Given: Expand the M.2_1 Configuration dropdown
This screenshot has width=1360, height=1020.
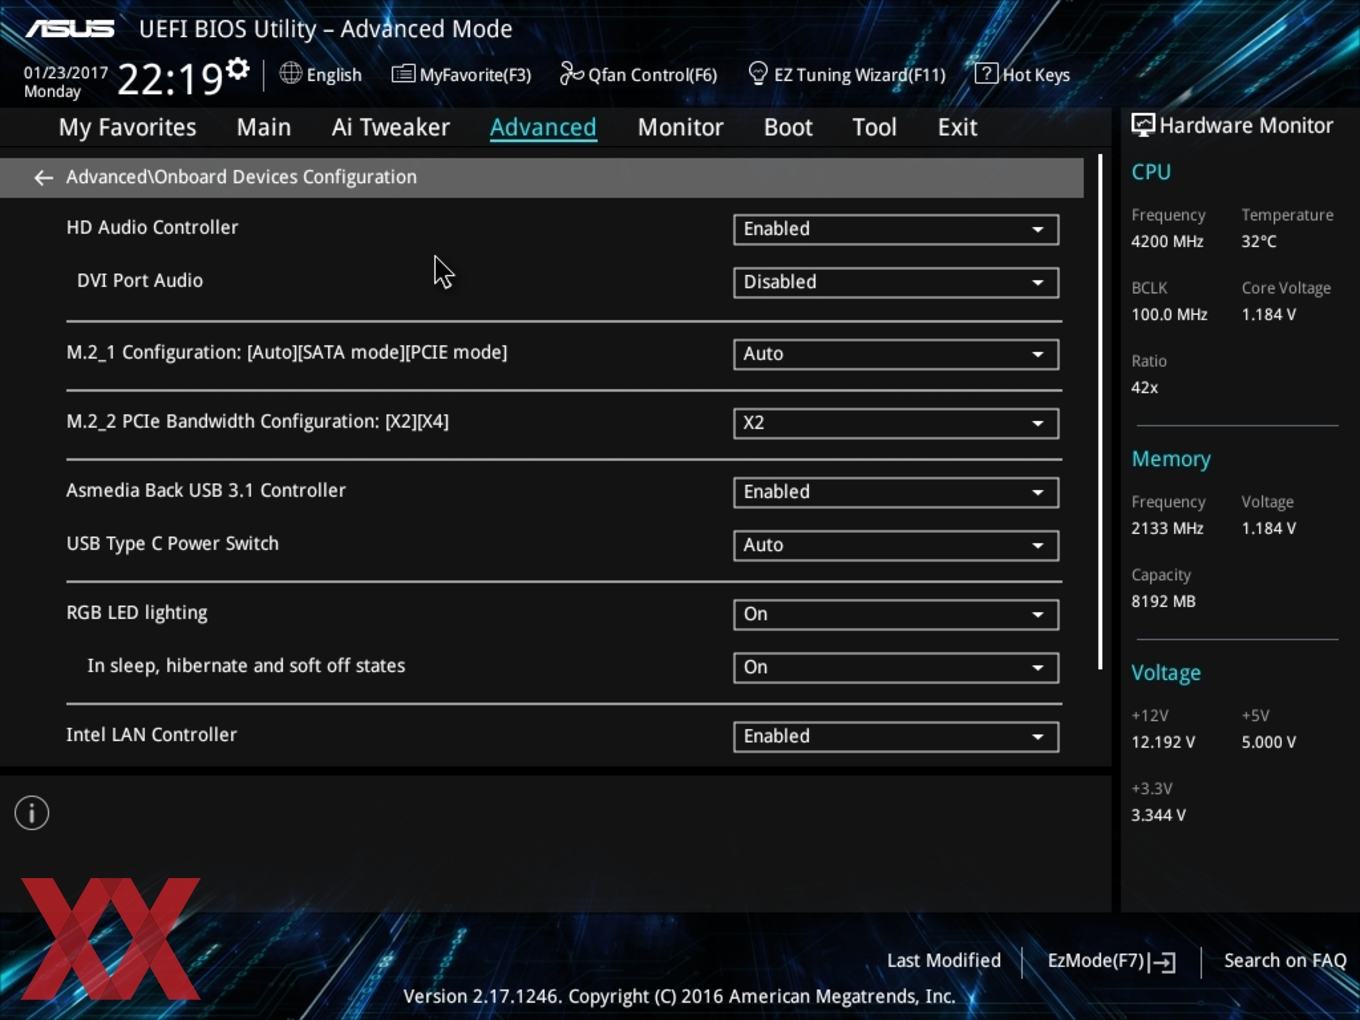Looking at the screenshot, I should coord(896,354).
